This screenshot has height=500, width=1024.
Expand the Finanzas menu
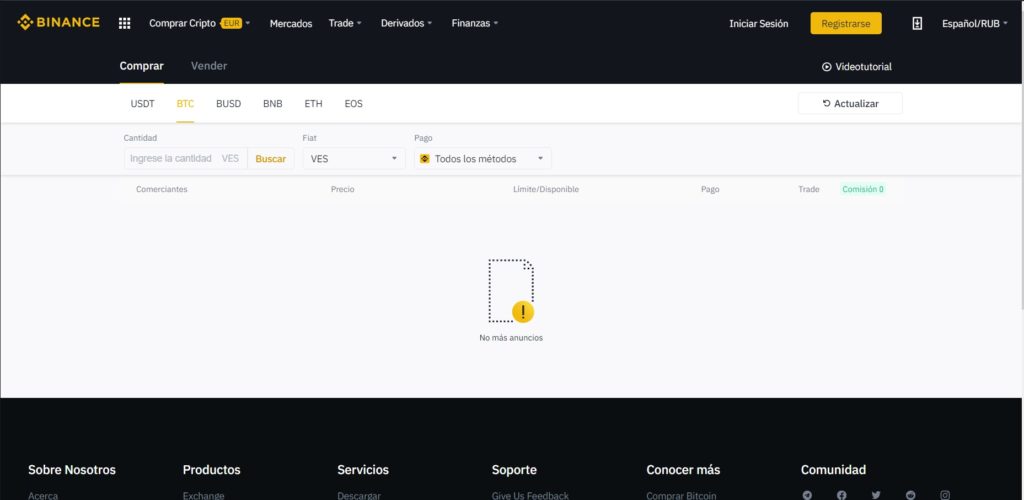click(x=475, y=23)
